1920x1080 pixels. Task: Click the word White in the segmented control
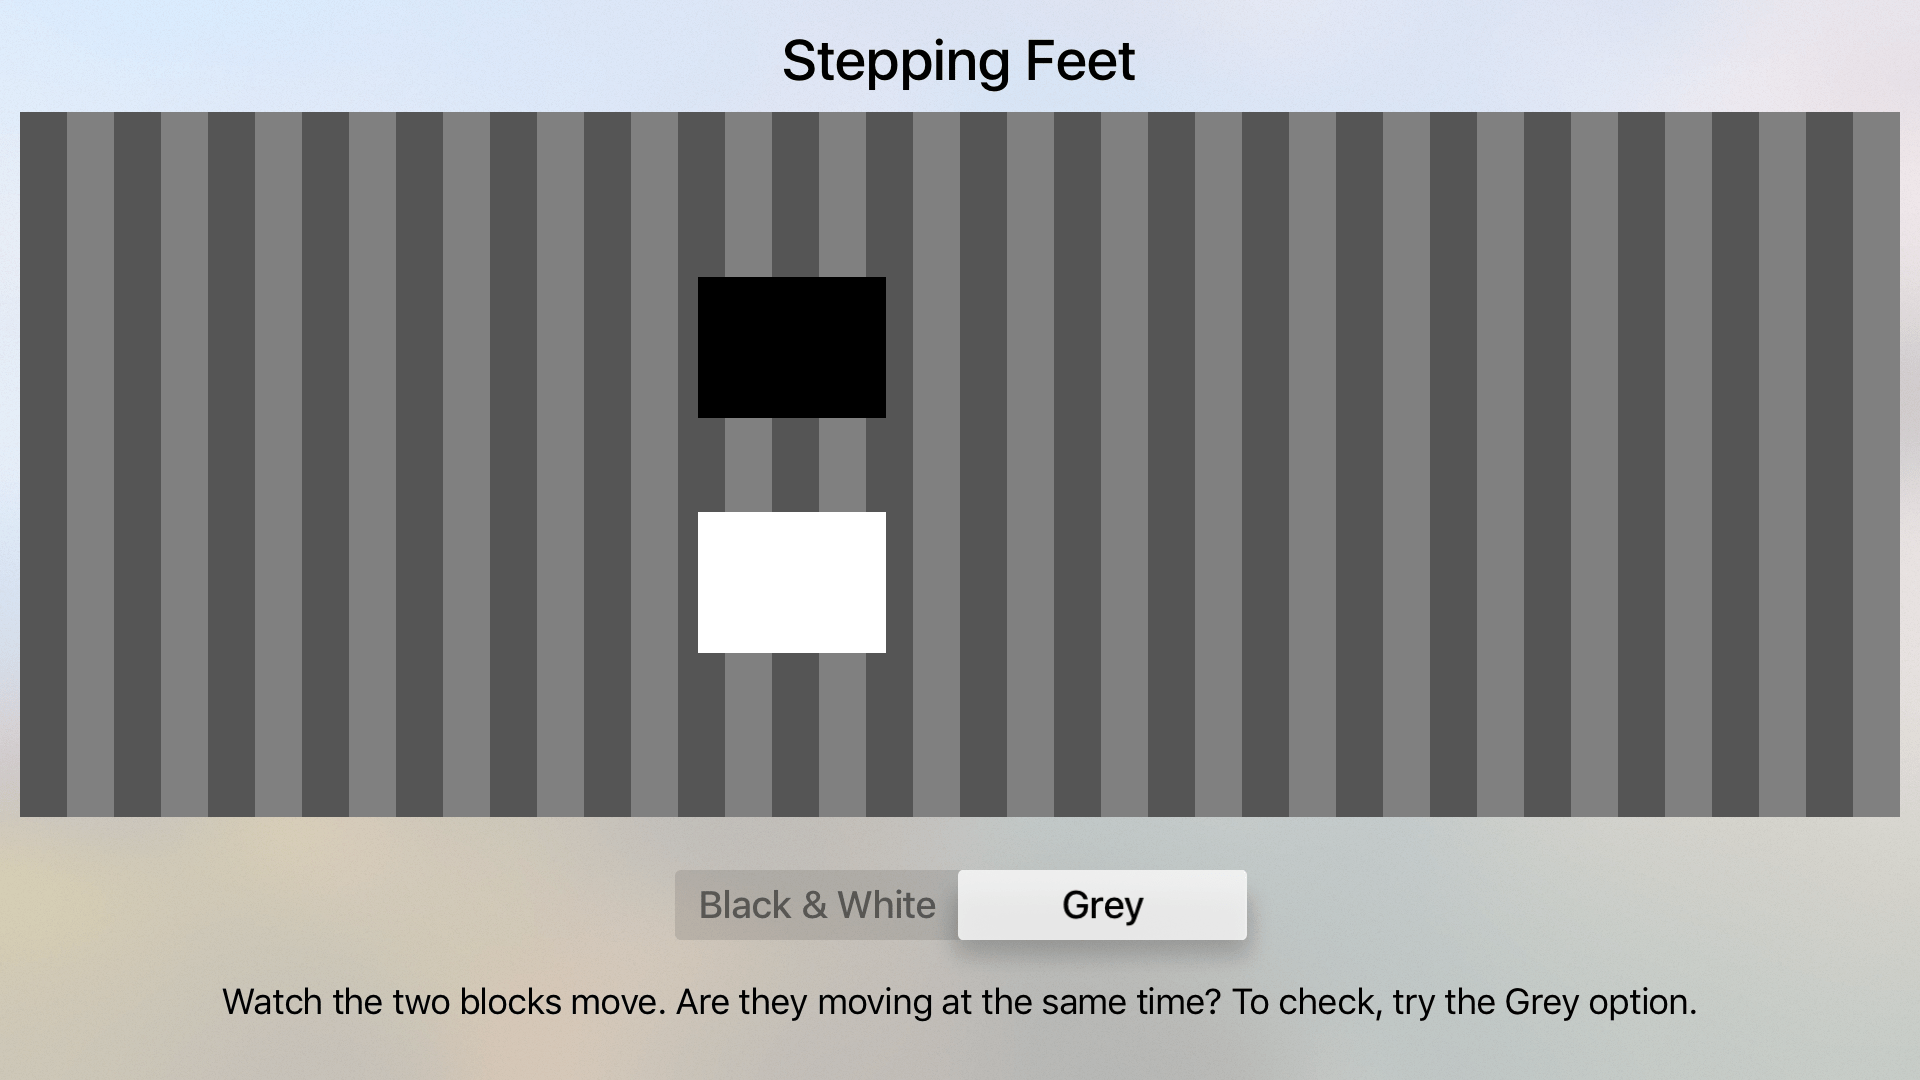(x=886, y=905)
